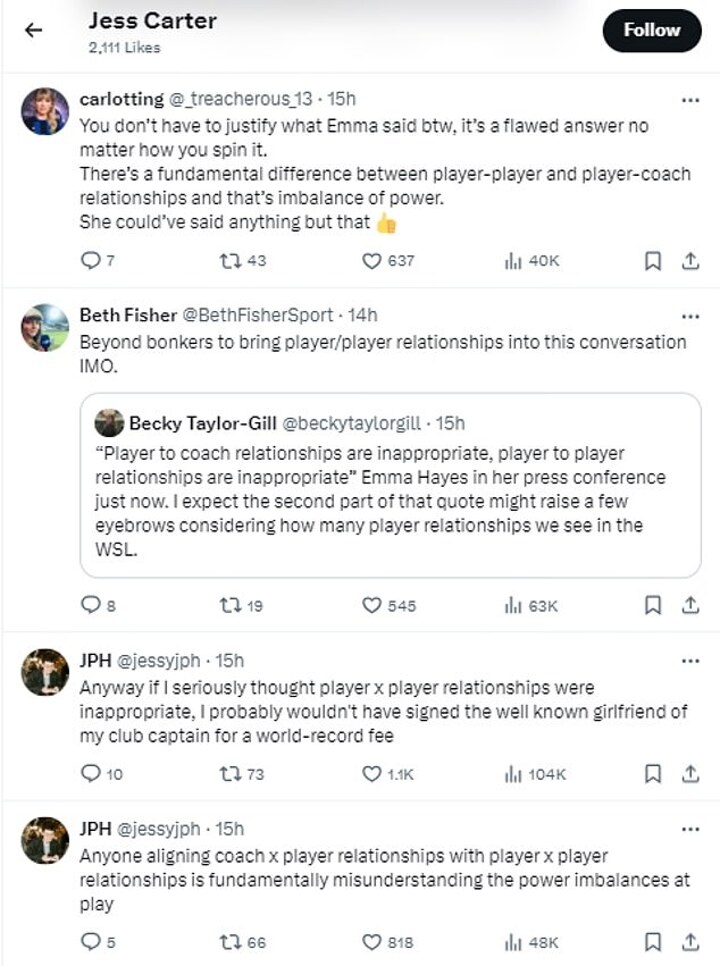Open more options on JPH's world-record fee tweet
The image size is (720, 966).
tap(690, 661)
